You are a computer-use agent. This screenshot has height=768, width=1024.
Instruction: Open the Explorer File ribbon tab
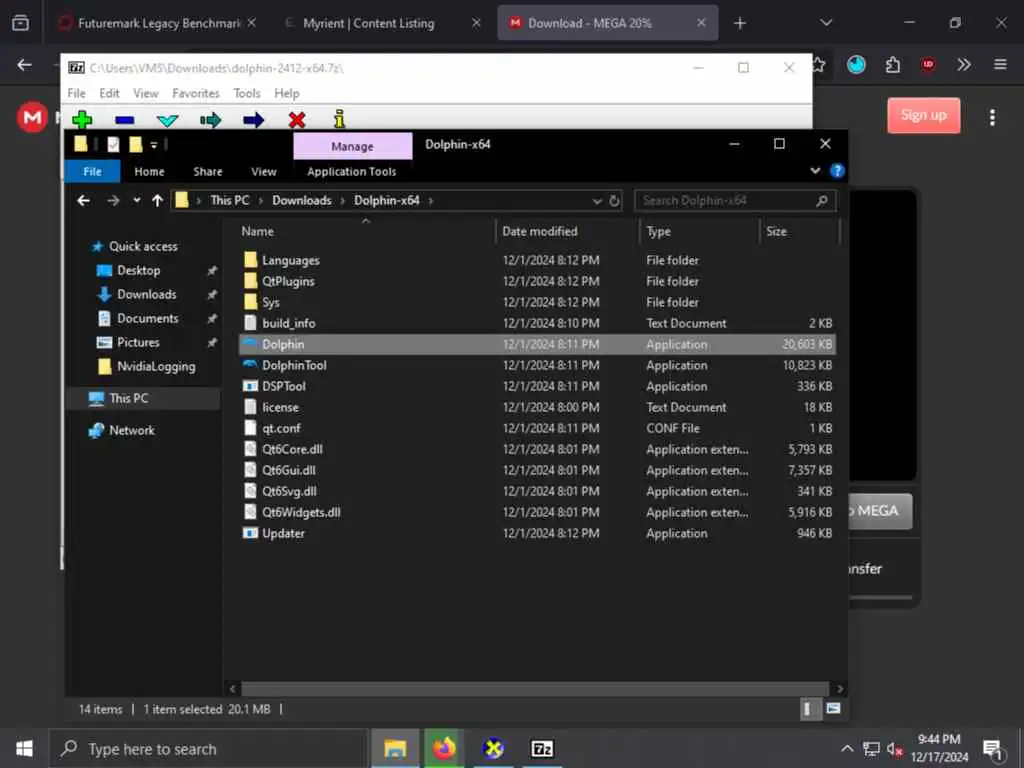[x=92, y=172]
